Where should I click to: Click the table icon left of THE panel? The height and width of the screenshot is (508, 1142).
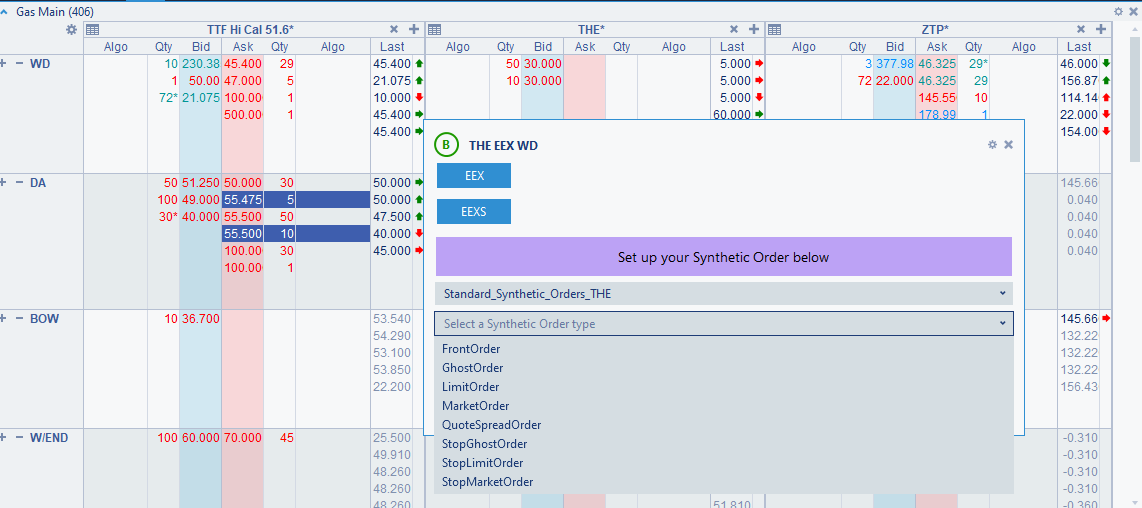pyautogui.click(x=435, y=30)
